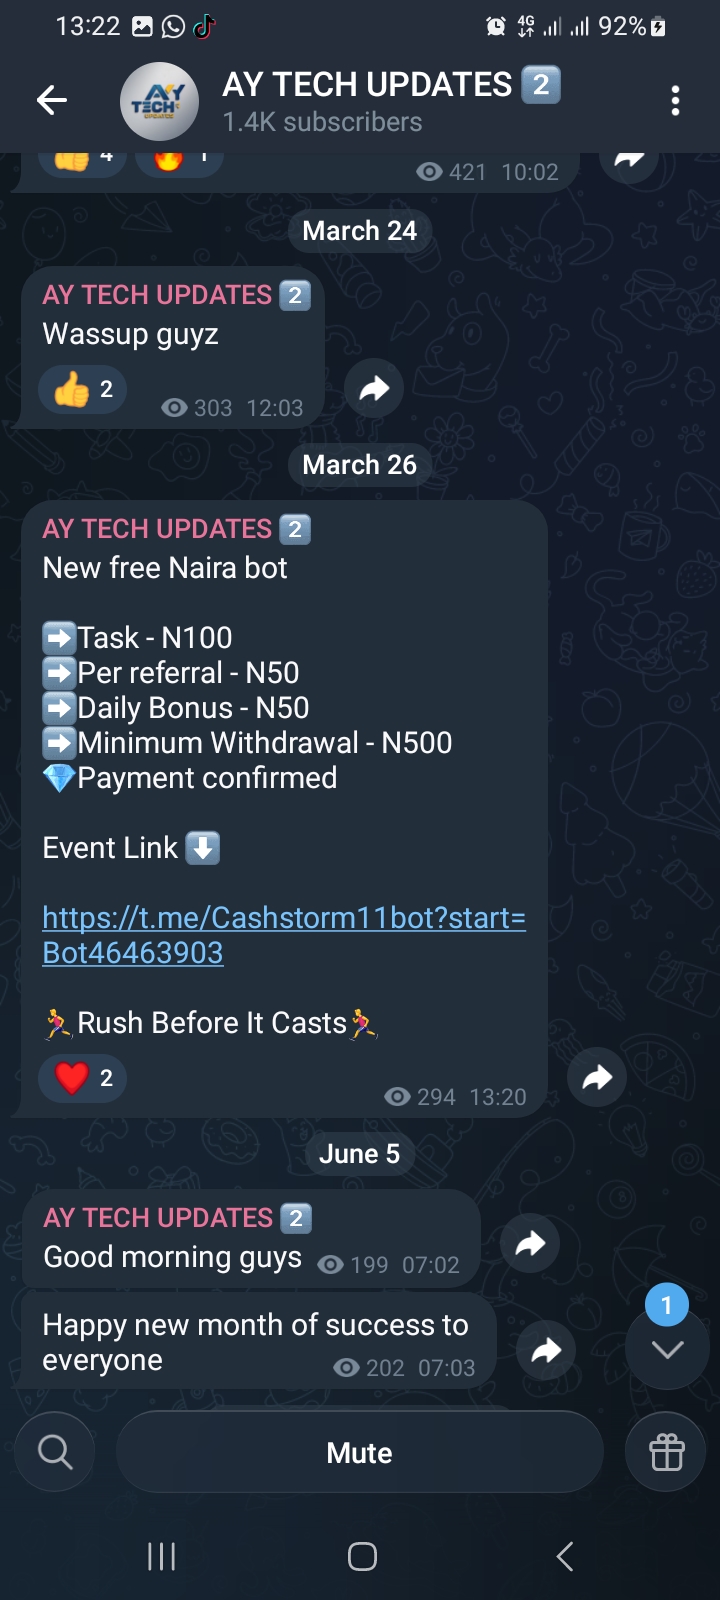Open the three-dot channel options menu
Screen dimensions: 720x1600
click(676, 100)
